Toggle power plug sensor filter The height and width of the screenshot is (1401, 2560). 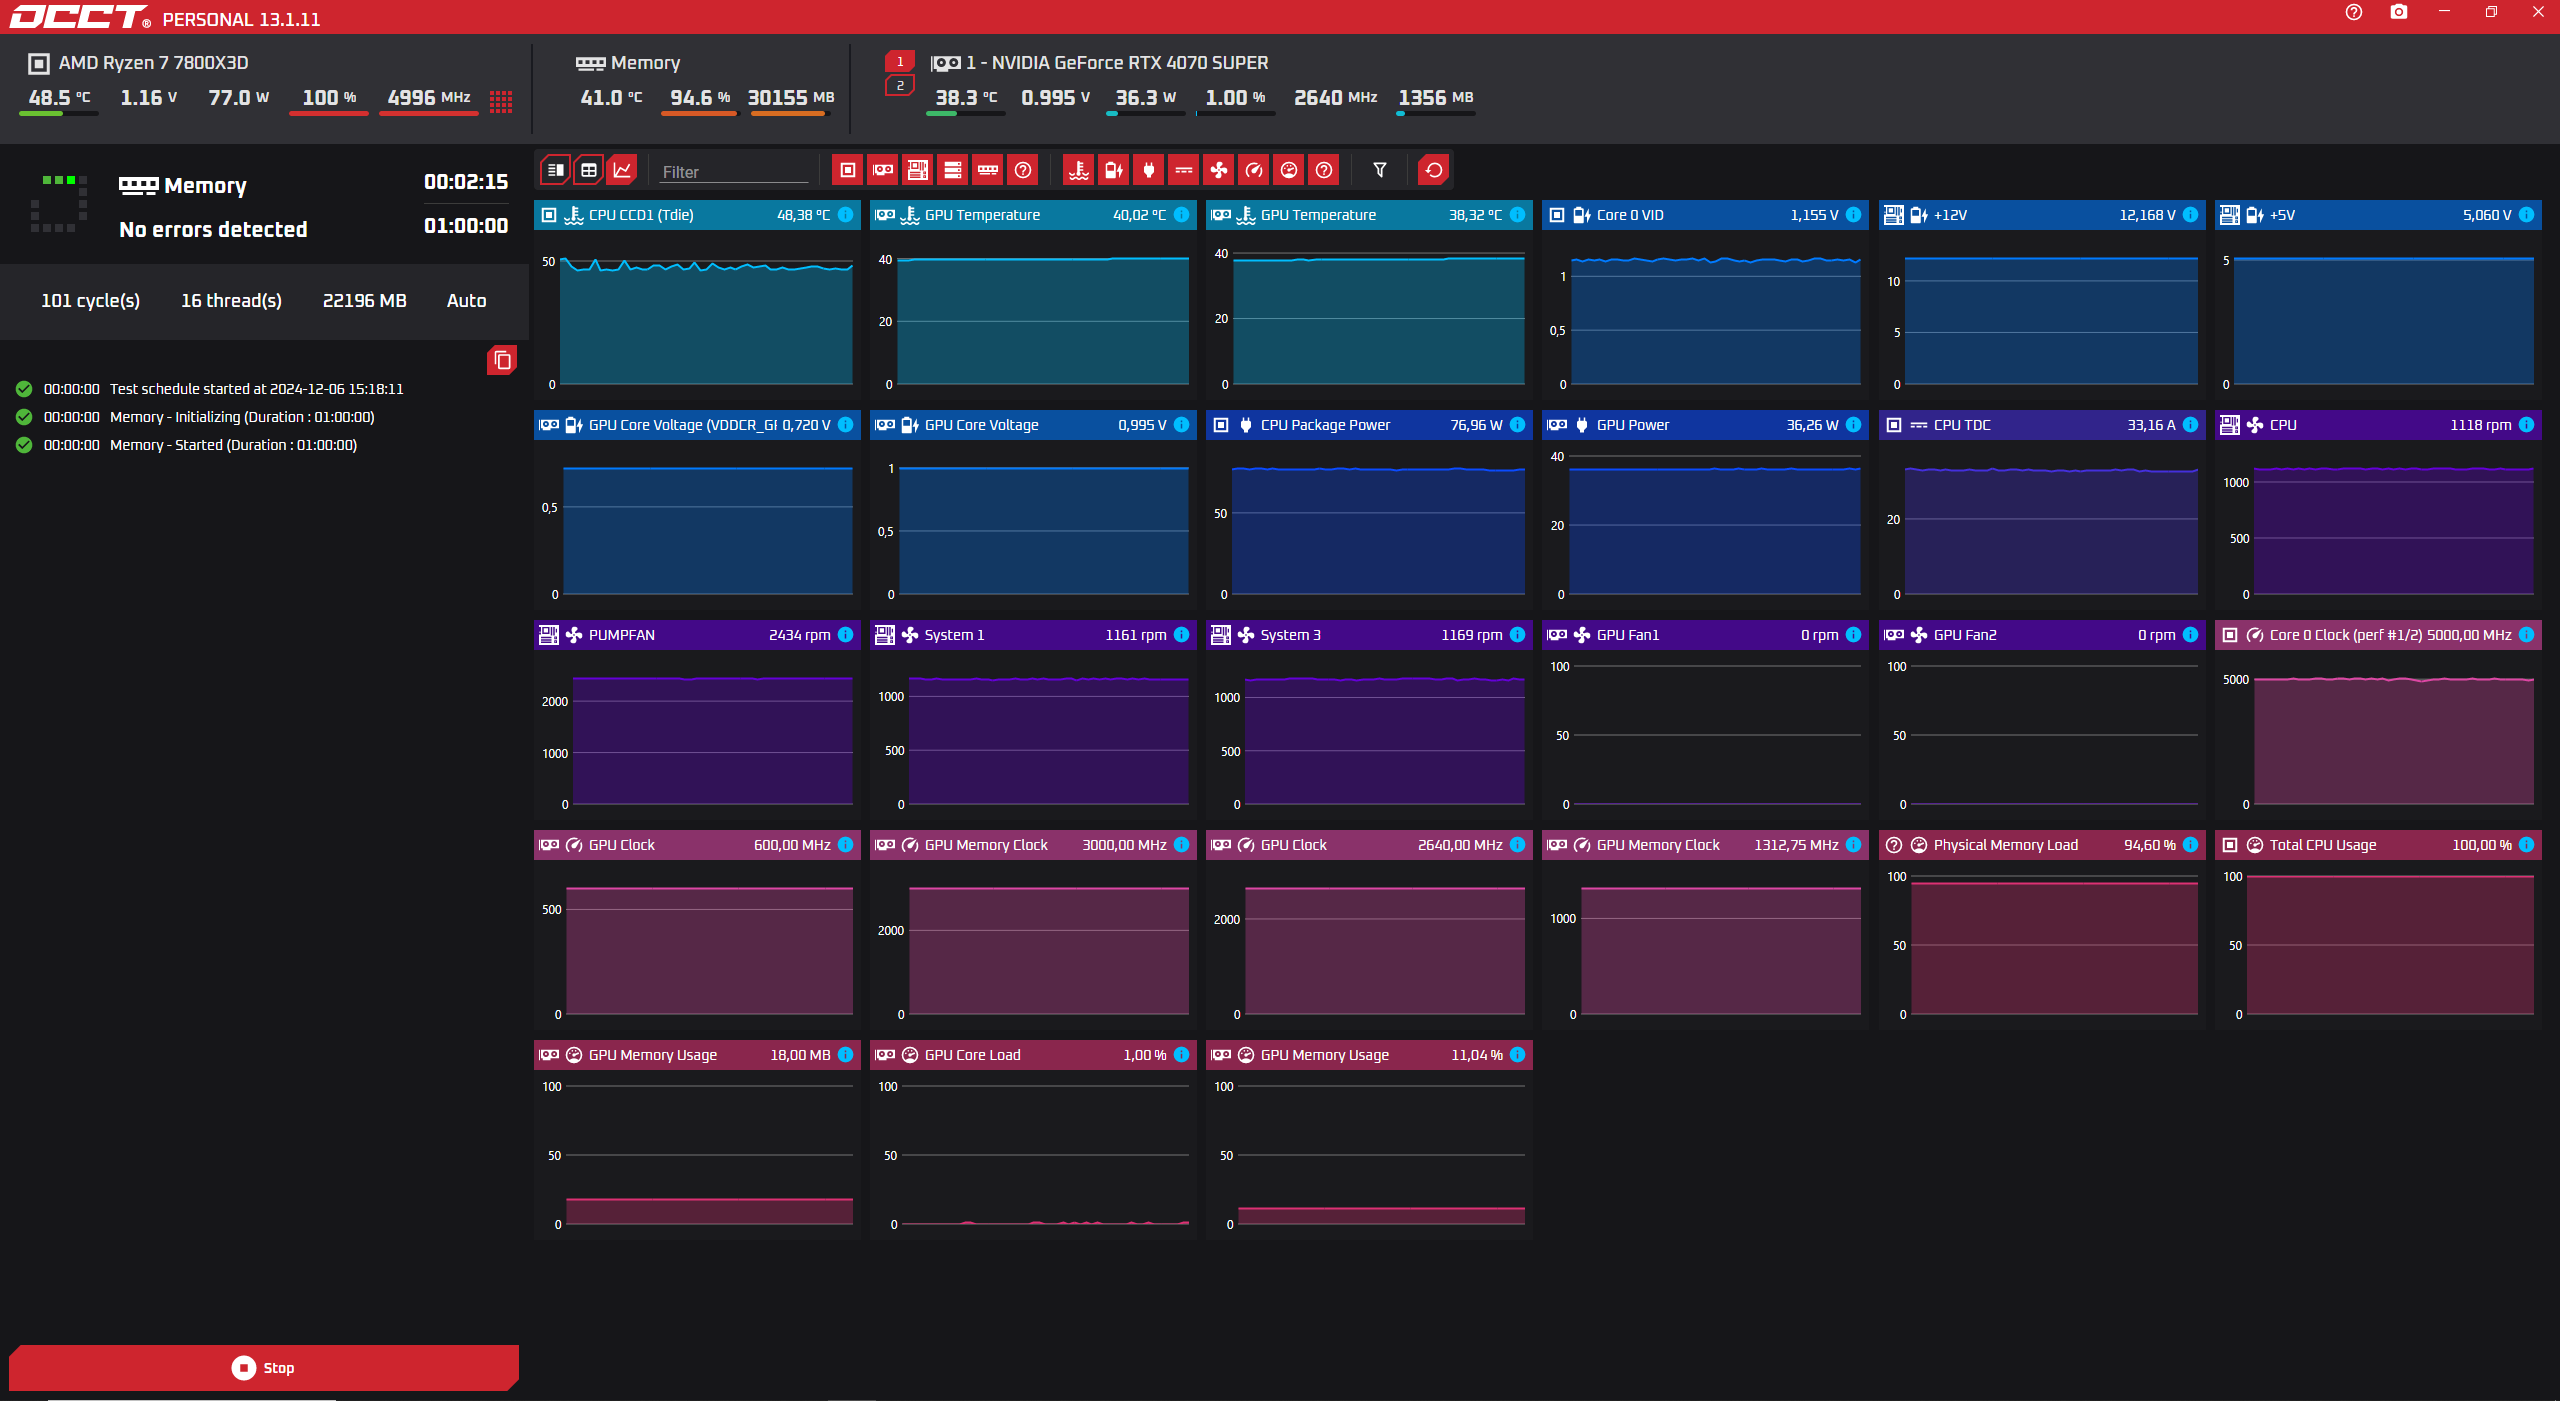(1148, 170)
